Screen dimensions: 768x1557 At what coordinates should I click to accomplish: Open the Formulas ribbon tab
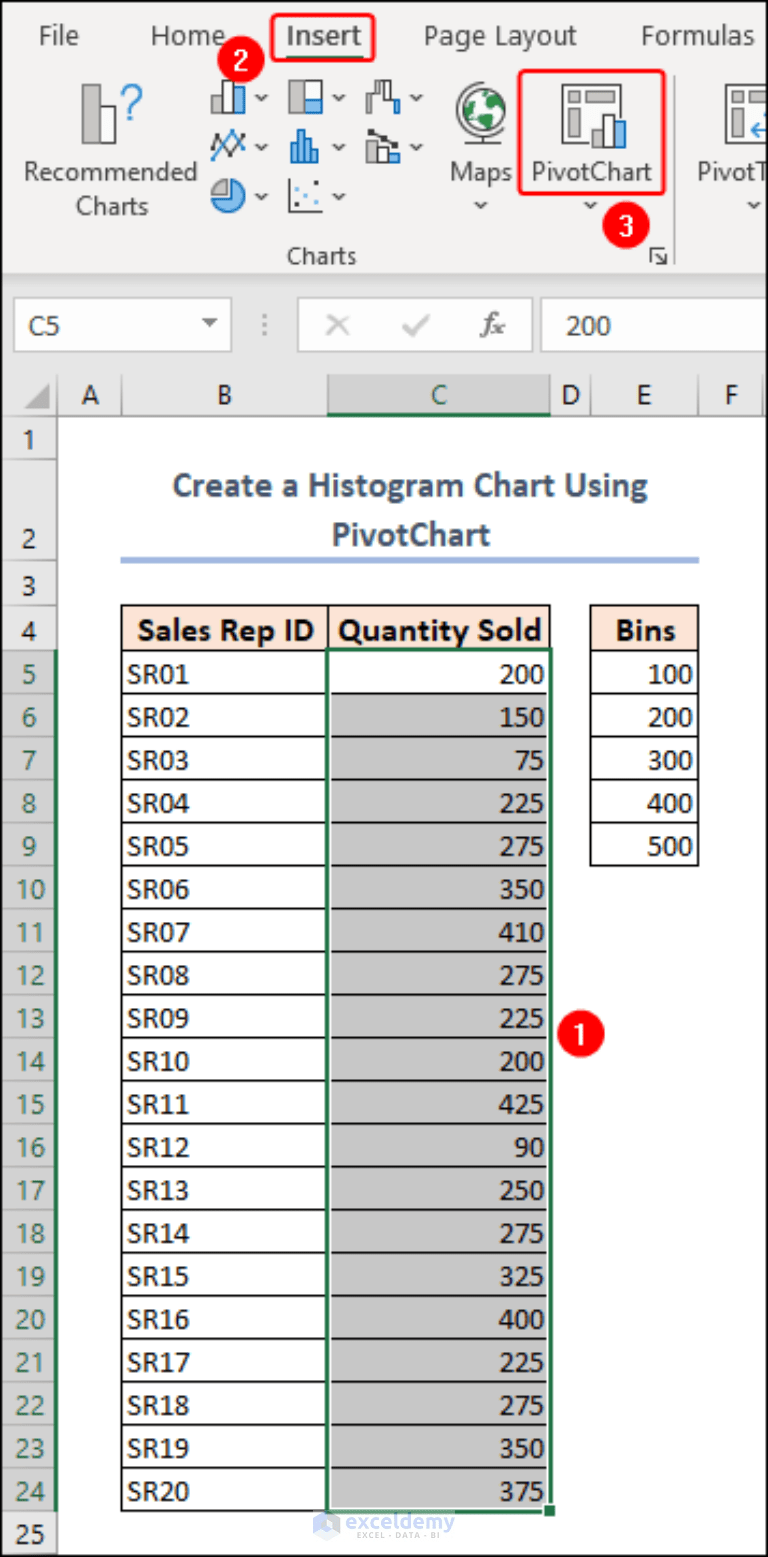[x=698, y=35]
